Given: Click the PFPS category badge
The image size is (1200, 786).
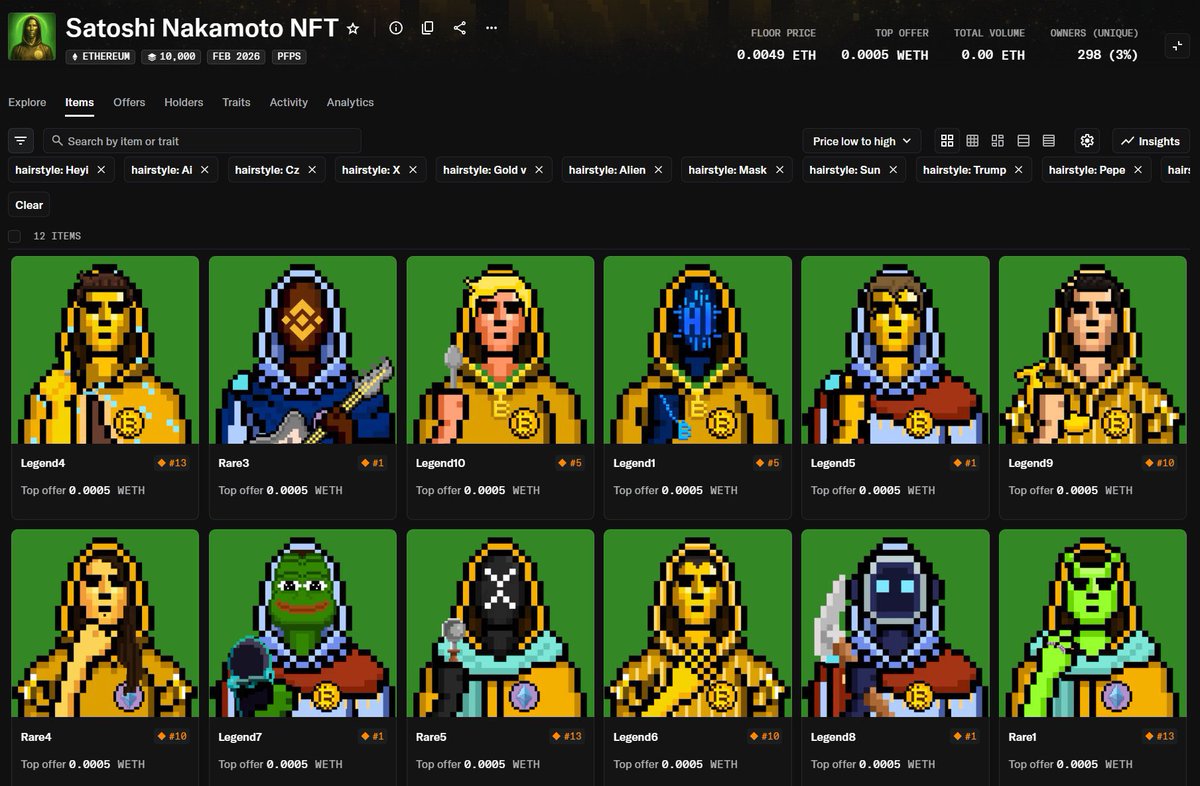Looking at the screenshot, I should (289, 57).
